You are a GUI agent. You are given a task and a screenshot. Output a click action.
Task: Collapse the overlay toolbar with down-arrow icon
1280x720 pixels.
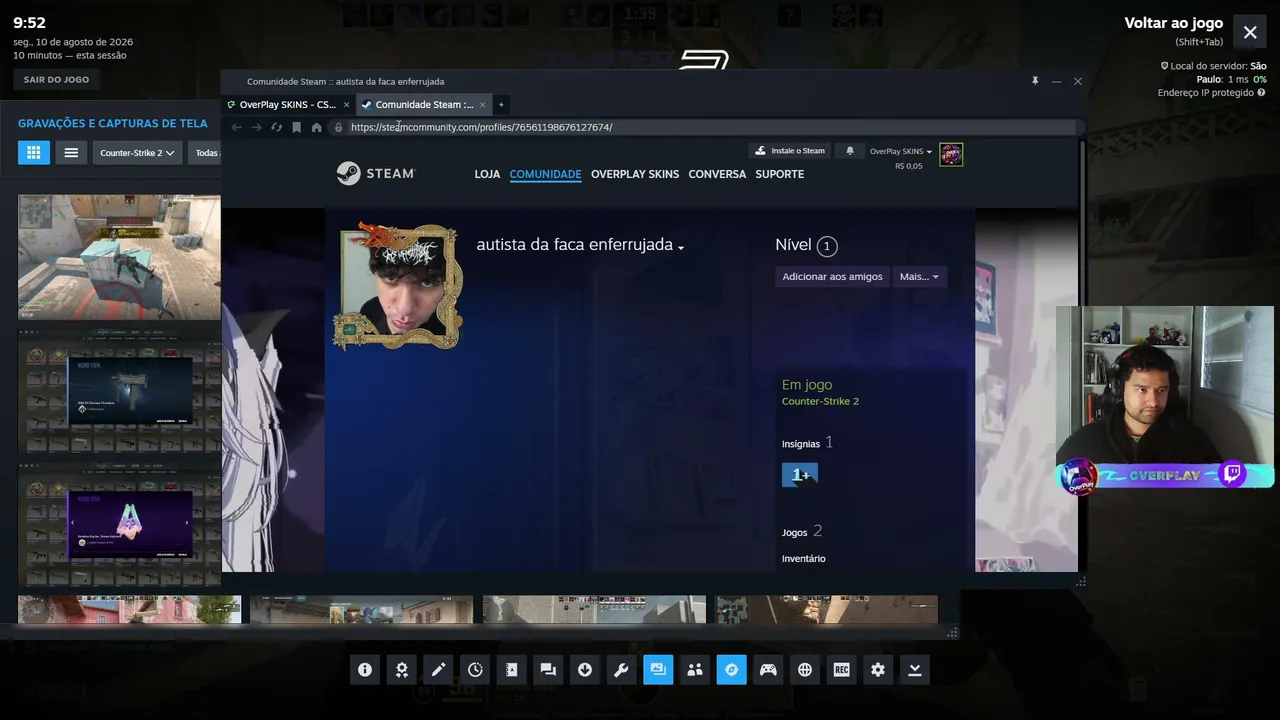pyautogui.click(x=915, y=670)
